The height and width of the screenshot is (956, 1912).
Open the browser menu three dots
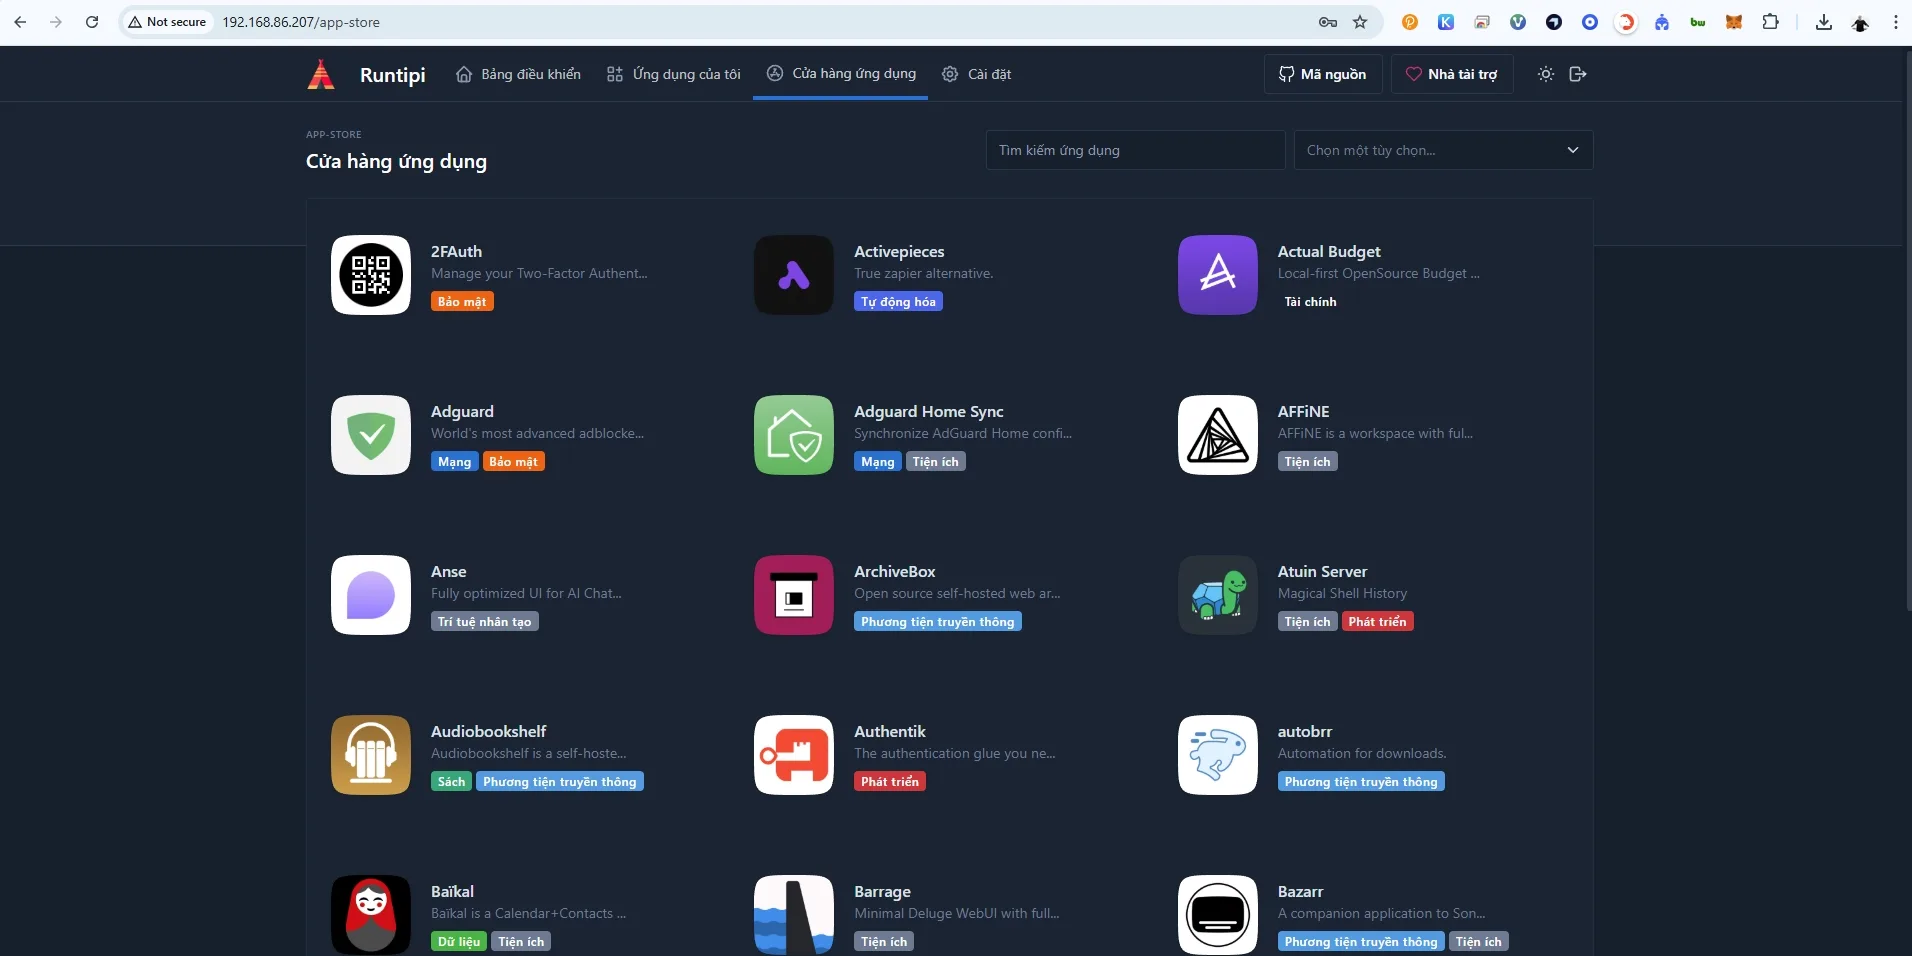[1895, 22]
